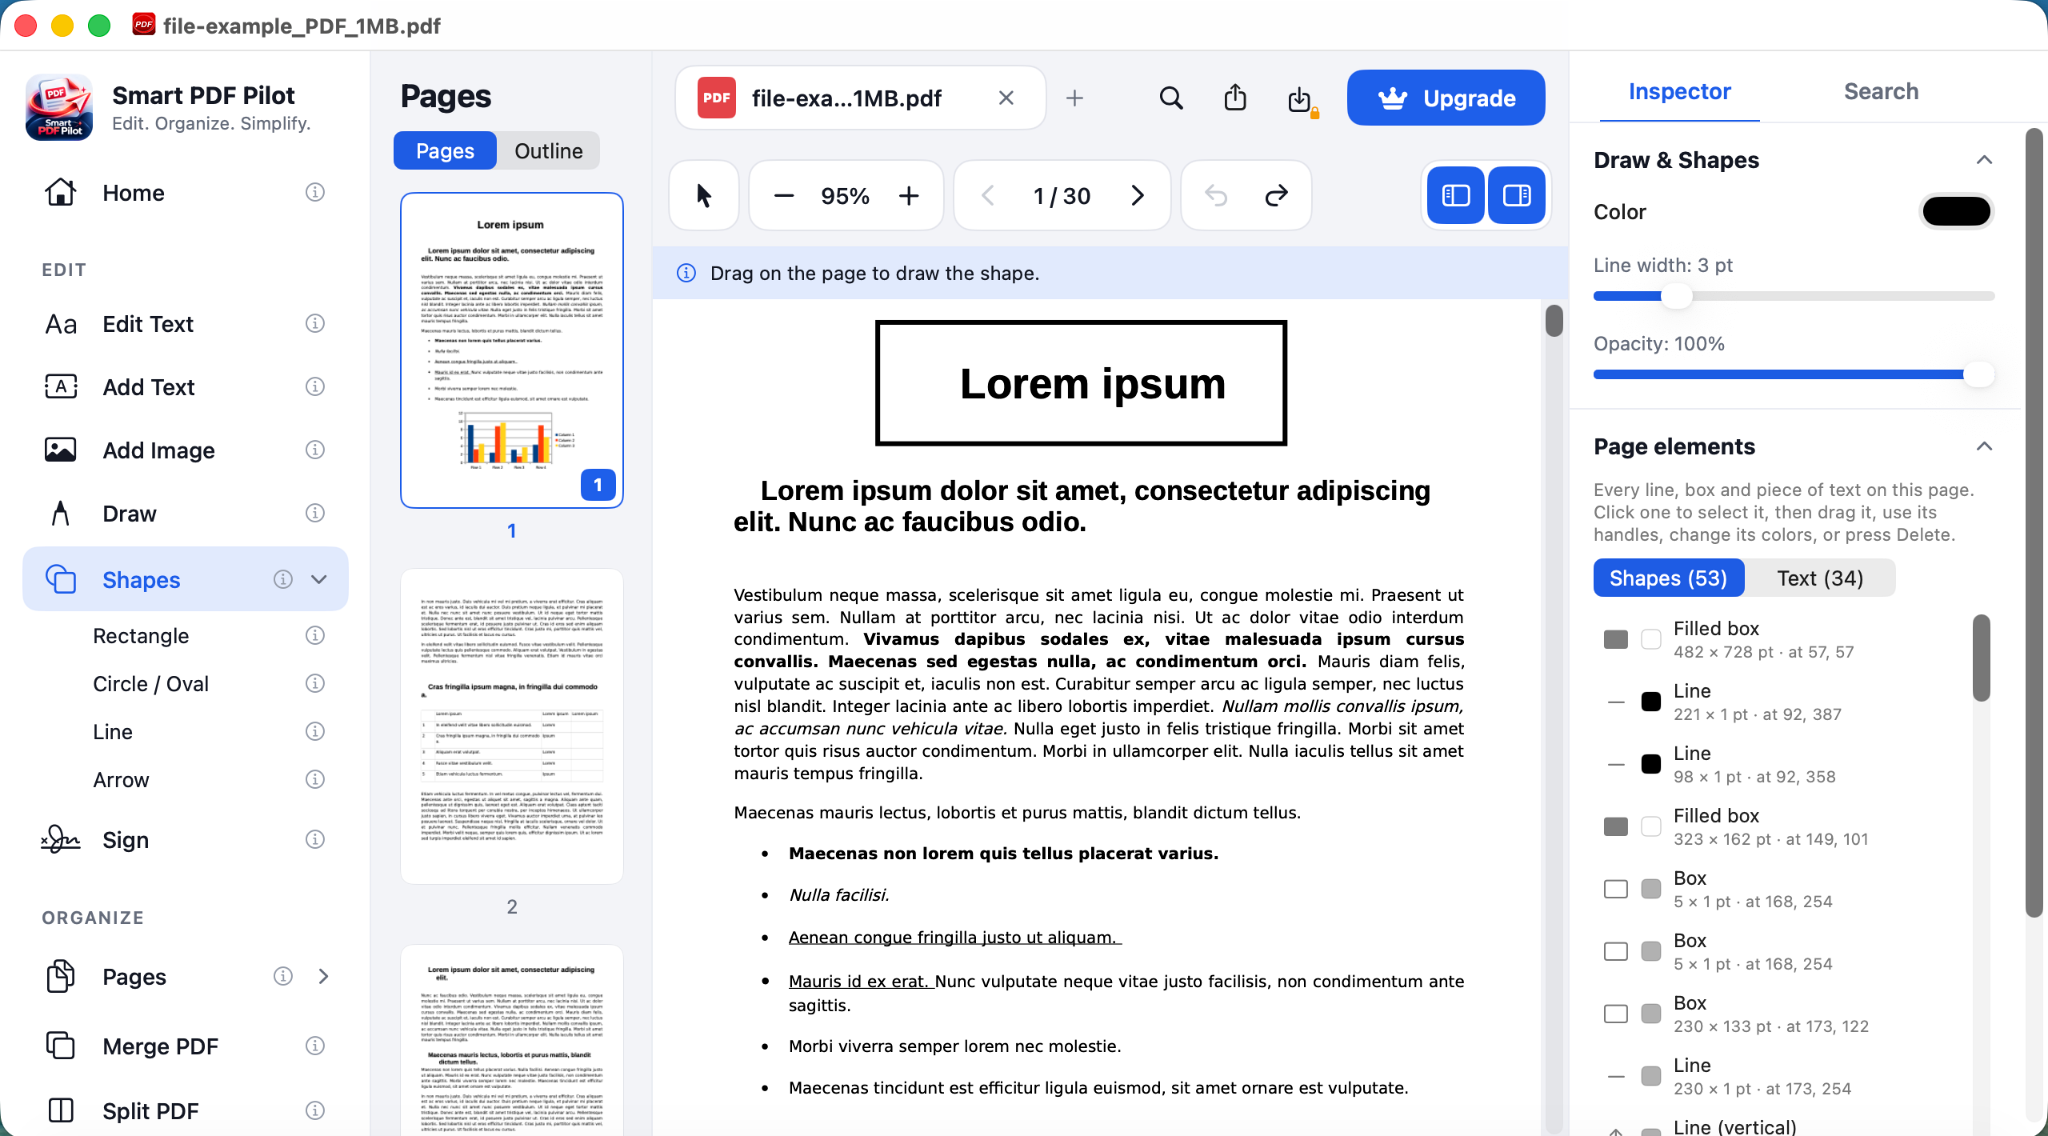Click the undo arrow
The image size is (2048, 1136).
1216,196
